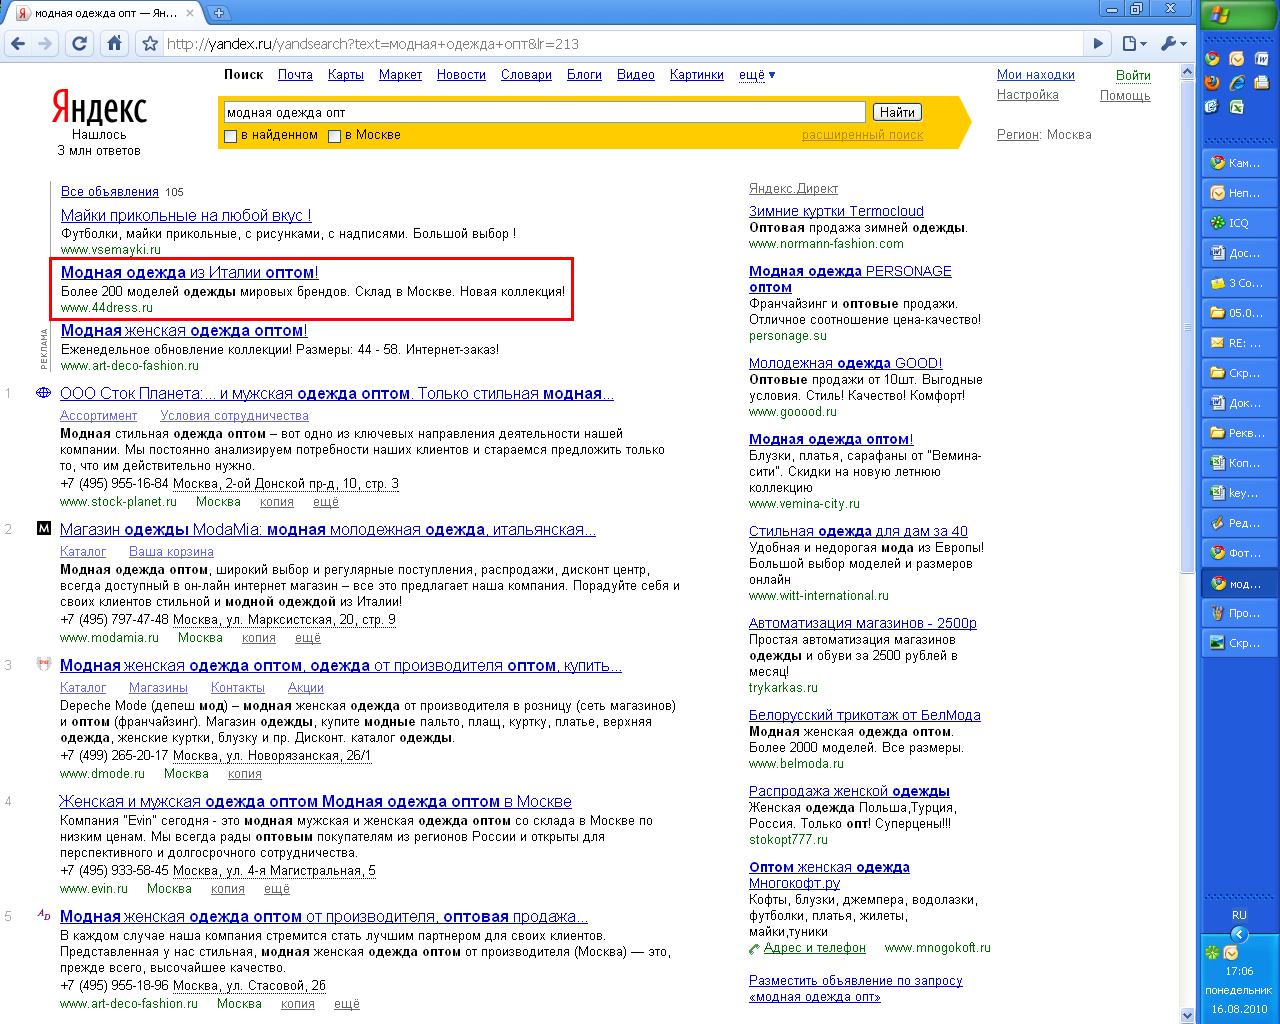Viewport: 1280px width, 1024px height.
Task: Enable 'в найденном' checkbox
Action: pos(231,136)
